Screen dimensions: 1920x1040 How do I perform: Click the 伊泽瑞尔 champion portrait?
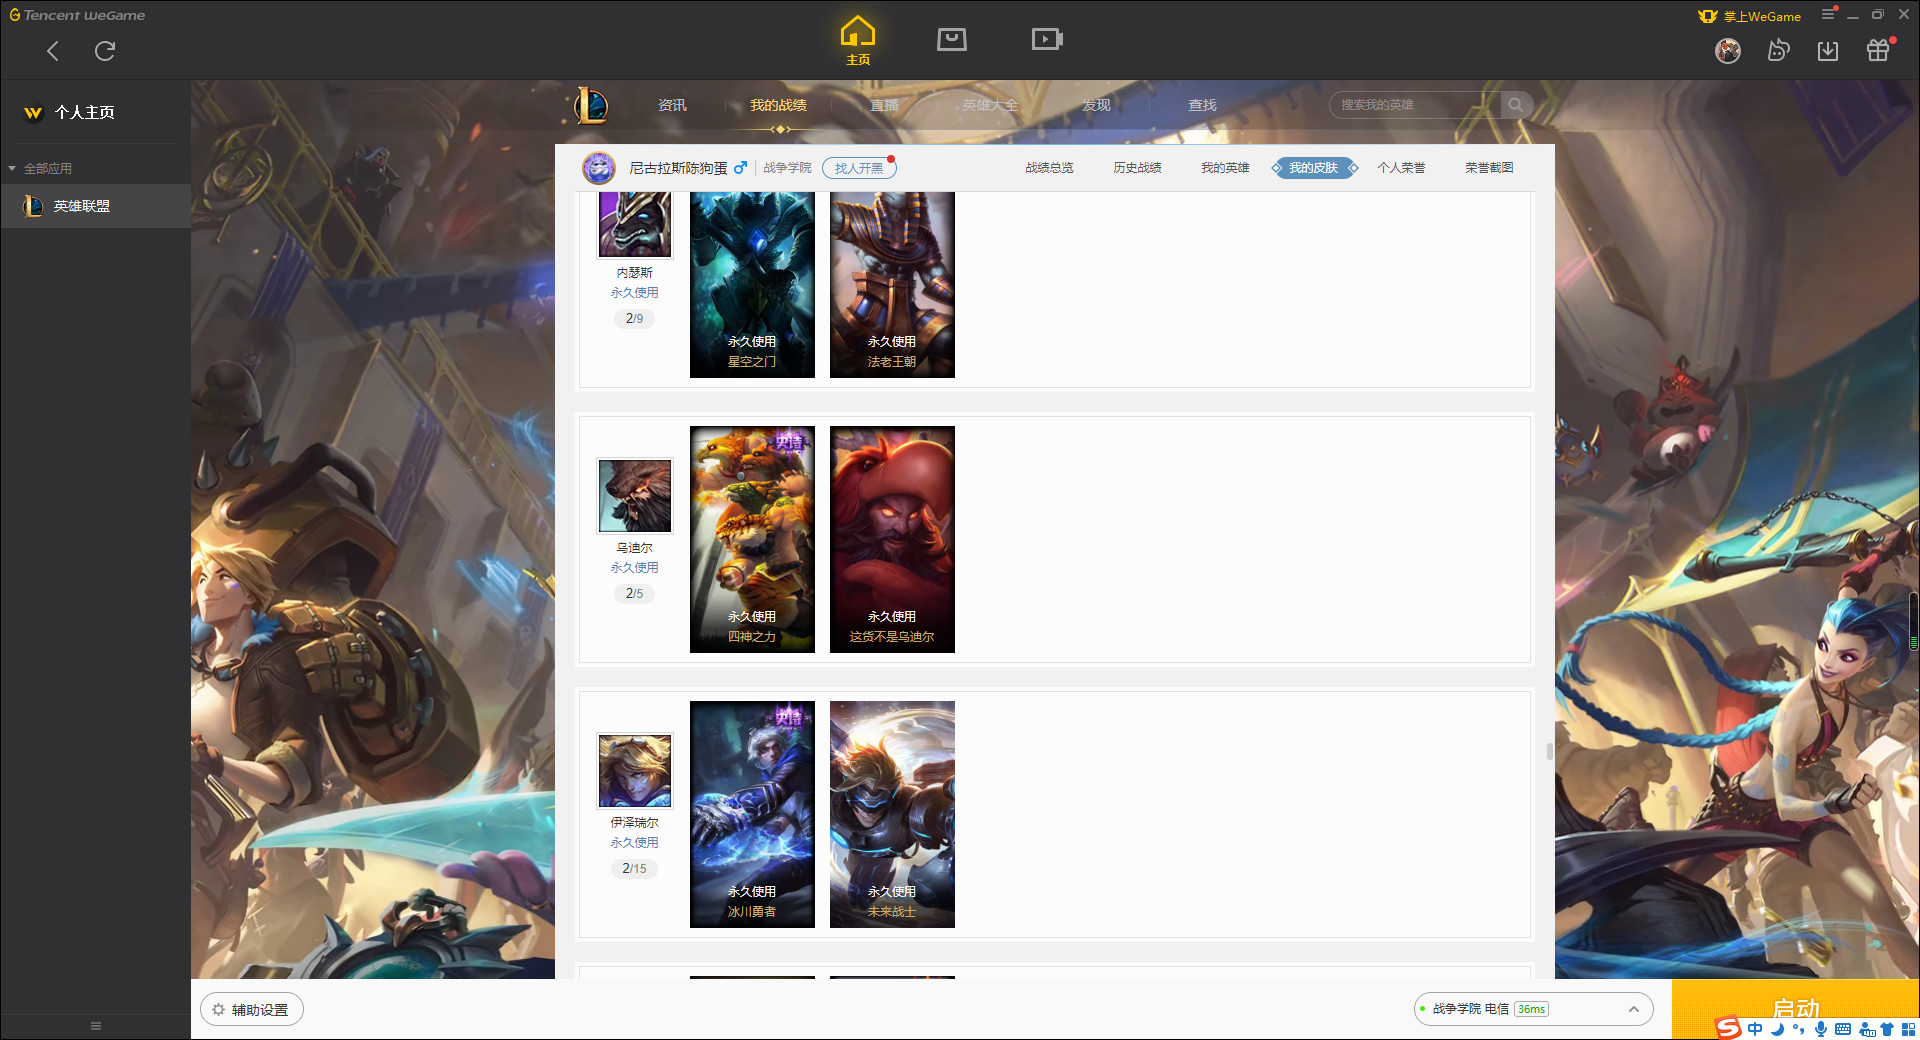pyautogui.click(x=635, y=771)
